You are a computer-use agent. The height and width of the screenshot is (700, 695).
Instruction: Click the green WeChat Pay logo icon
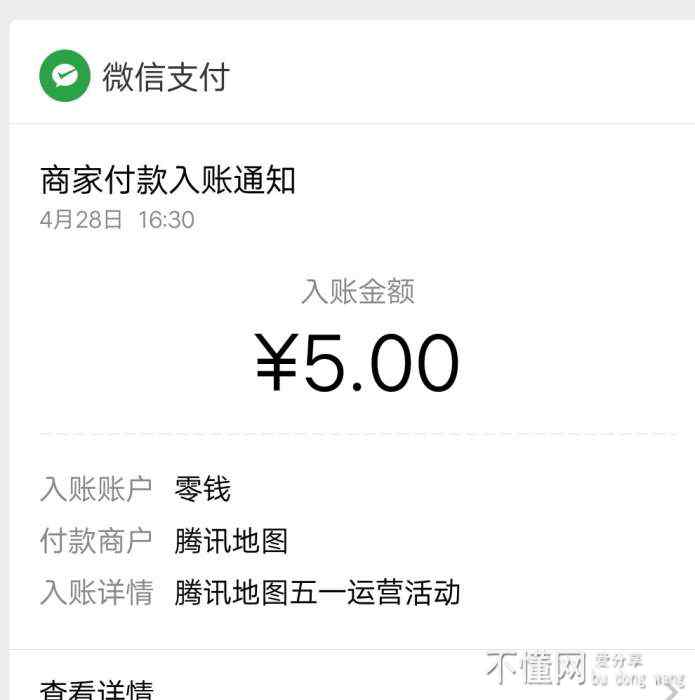pos(65,76)
